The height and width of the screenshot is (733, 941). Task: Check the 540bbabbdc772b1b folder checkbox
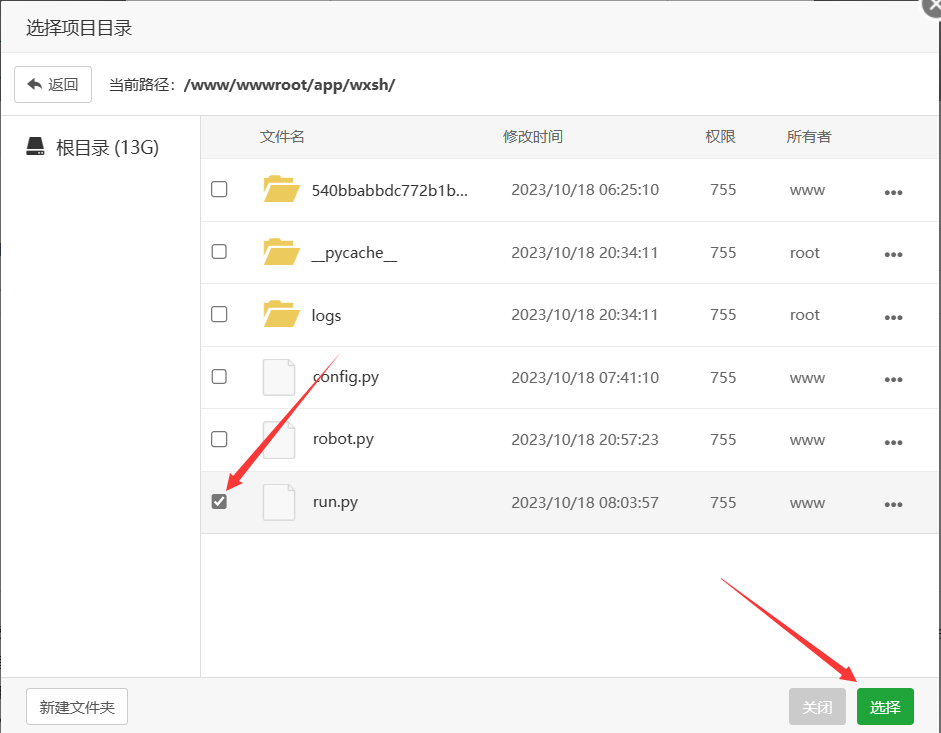(x=219, y=189)
